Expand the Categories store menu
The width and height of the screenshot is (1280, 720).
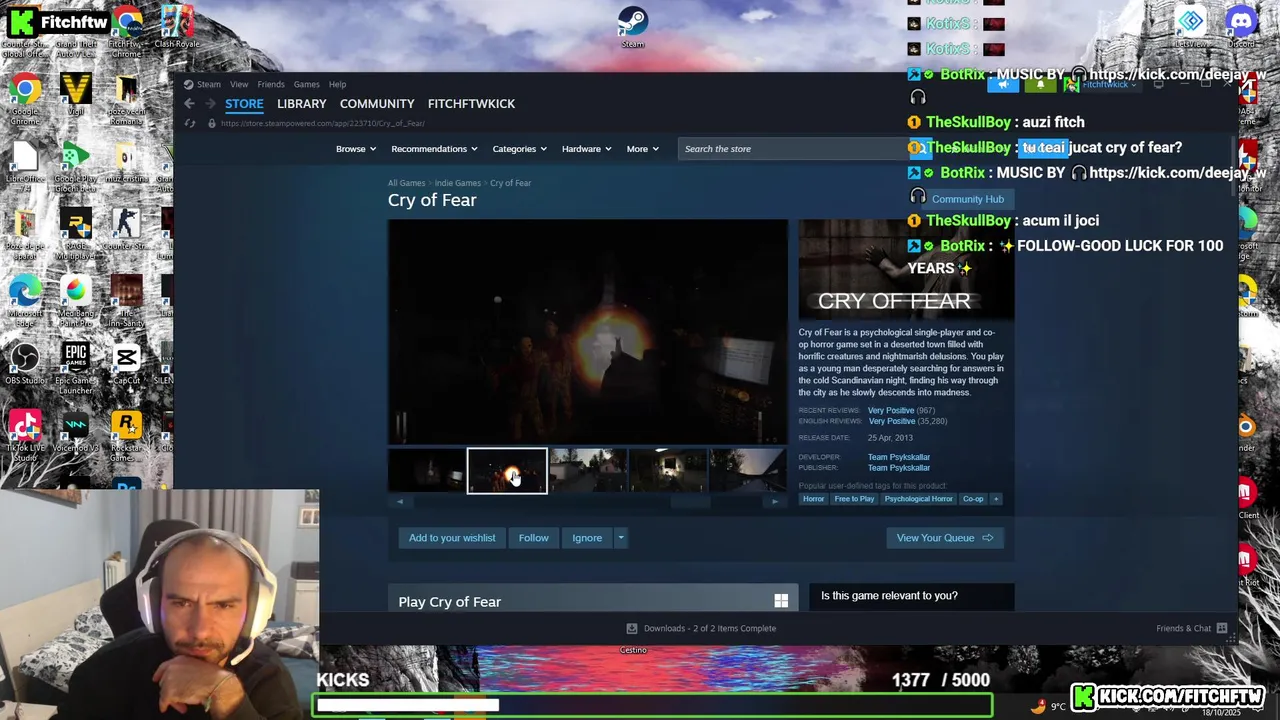click(519, 149)
